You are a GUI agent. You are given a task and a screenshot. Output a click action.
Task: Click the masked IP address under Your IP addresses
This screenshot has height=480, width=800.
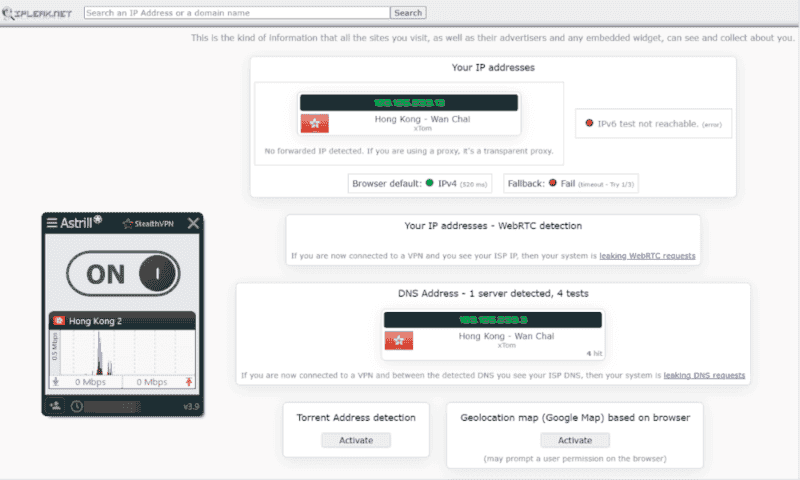tap(409, 103)
